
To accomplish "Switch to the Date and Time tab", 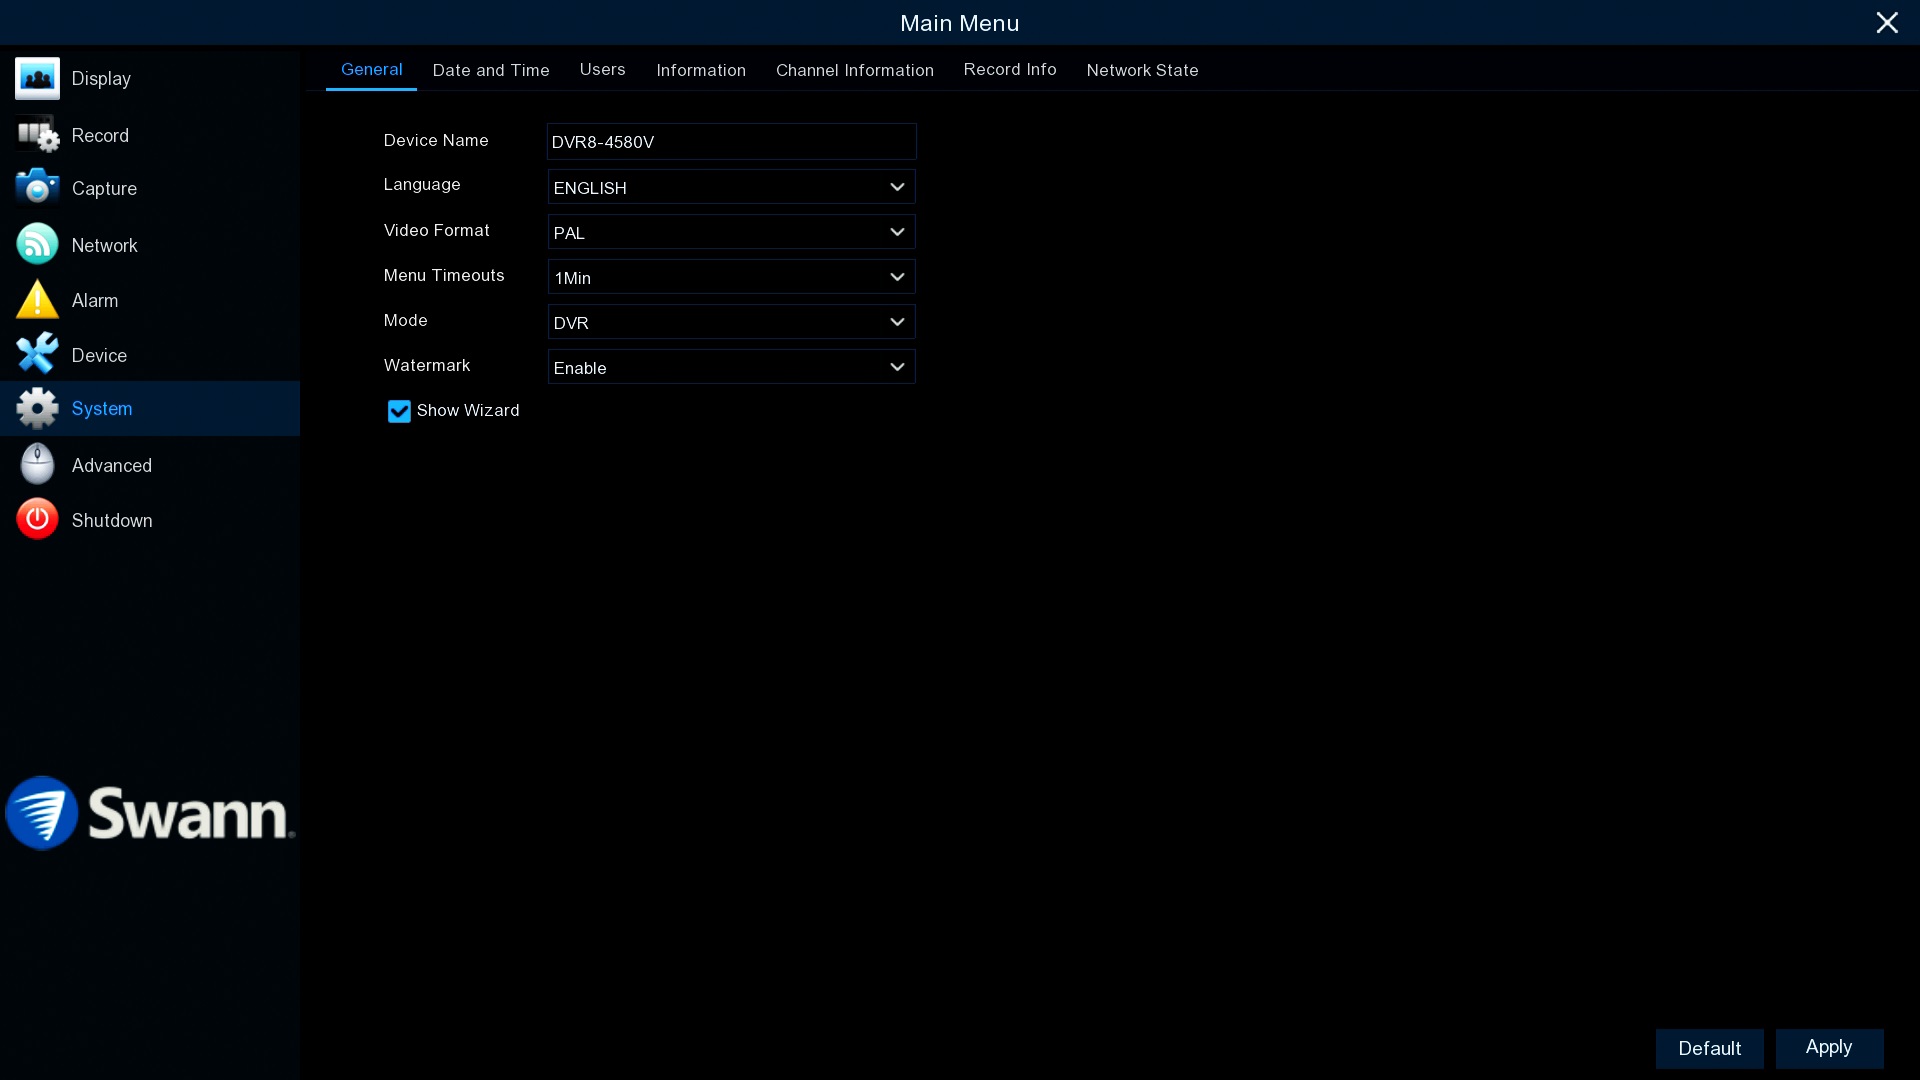I will (490, 70).
